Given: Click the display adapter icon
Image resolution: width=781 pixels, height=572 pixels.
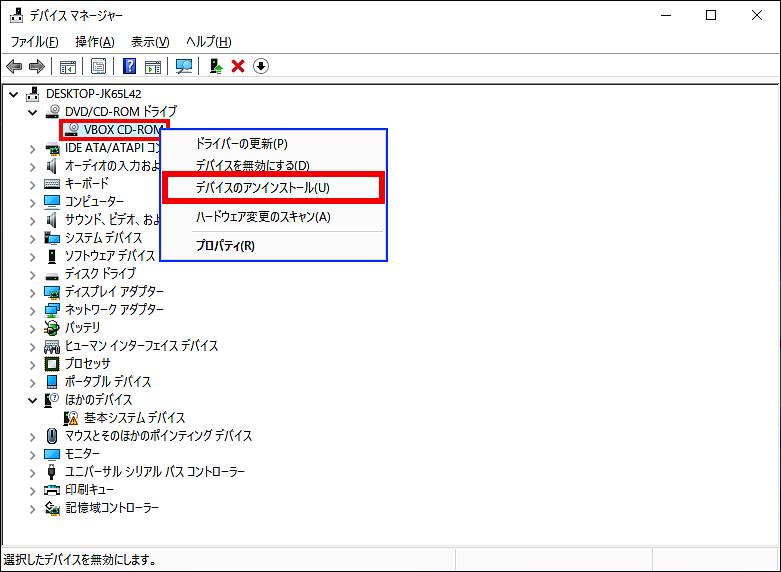Looking at the screenshot, I should pyautogui.click(x=52, y=292).
